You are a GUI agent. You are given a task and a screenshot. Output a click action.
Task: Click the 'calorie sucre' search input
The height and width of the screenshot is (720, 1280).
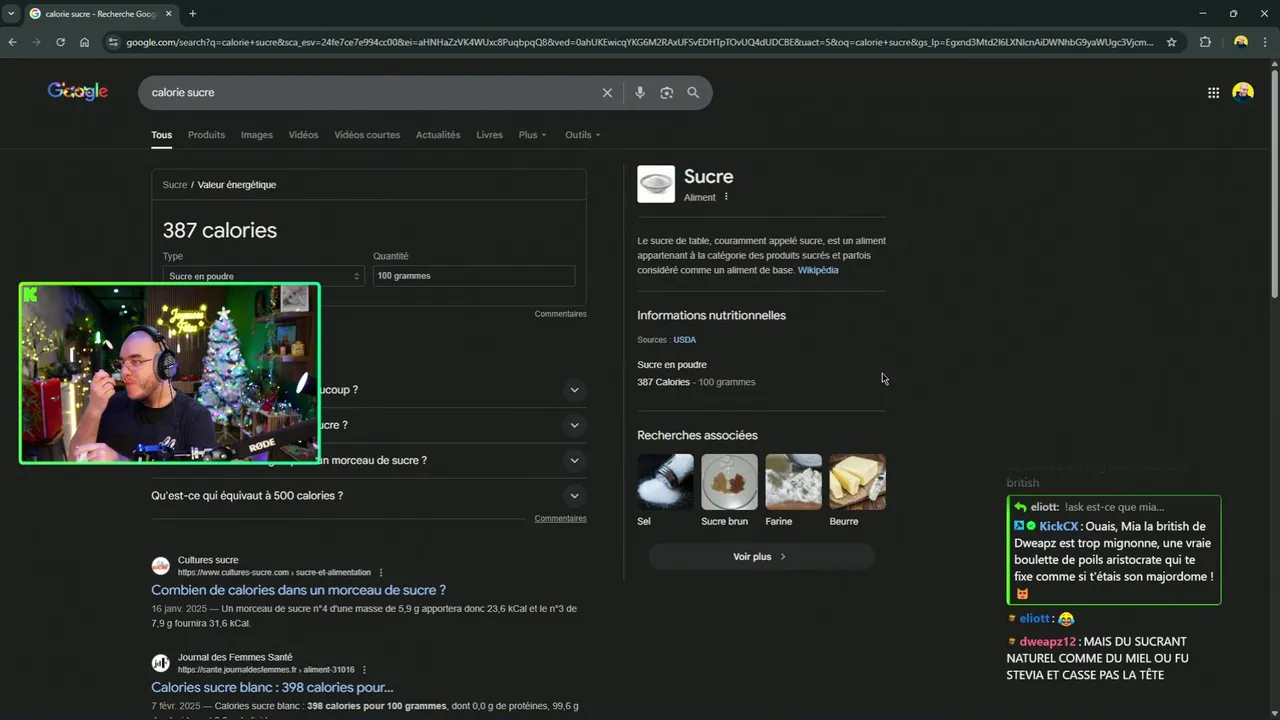(x=370, y=93)
